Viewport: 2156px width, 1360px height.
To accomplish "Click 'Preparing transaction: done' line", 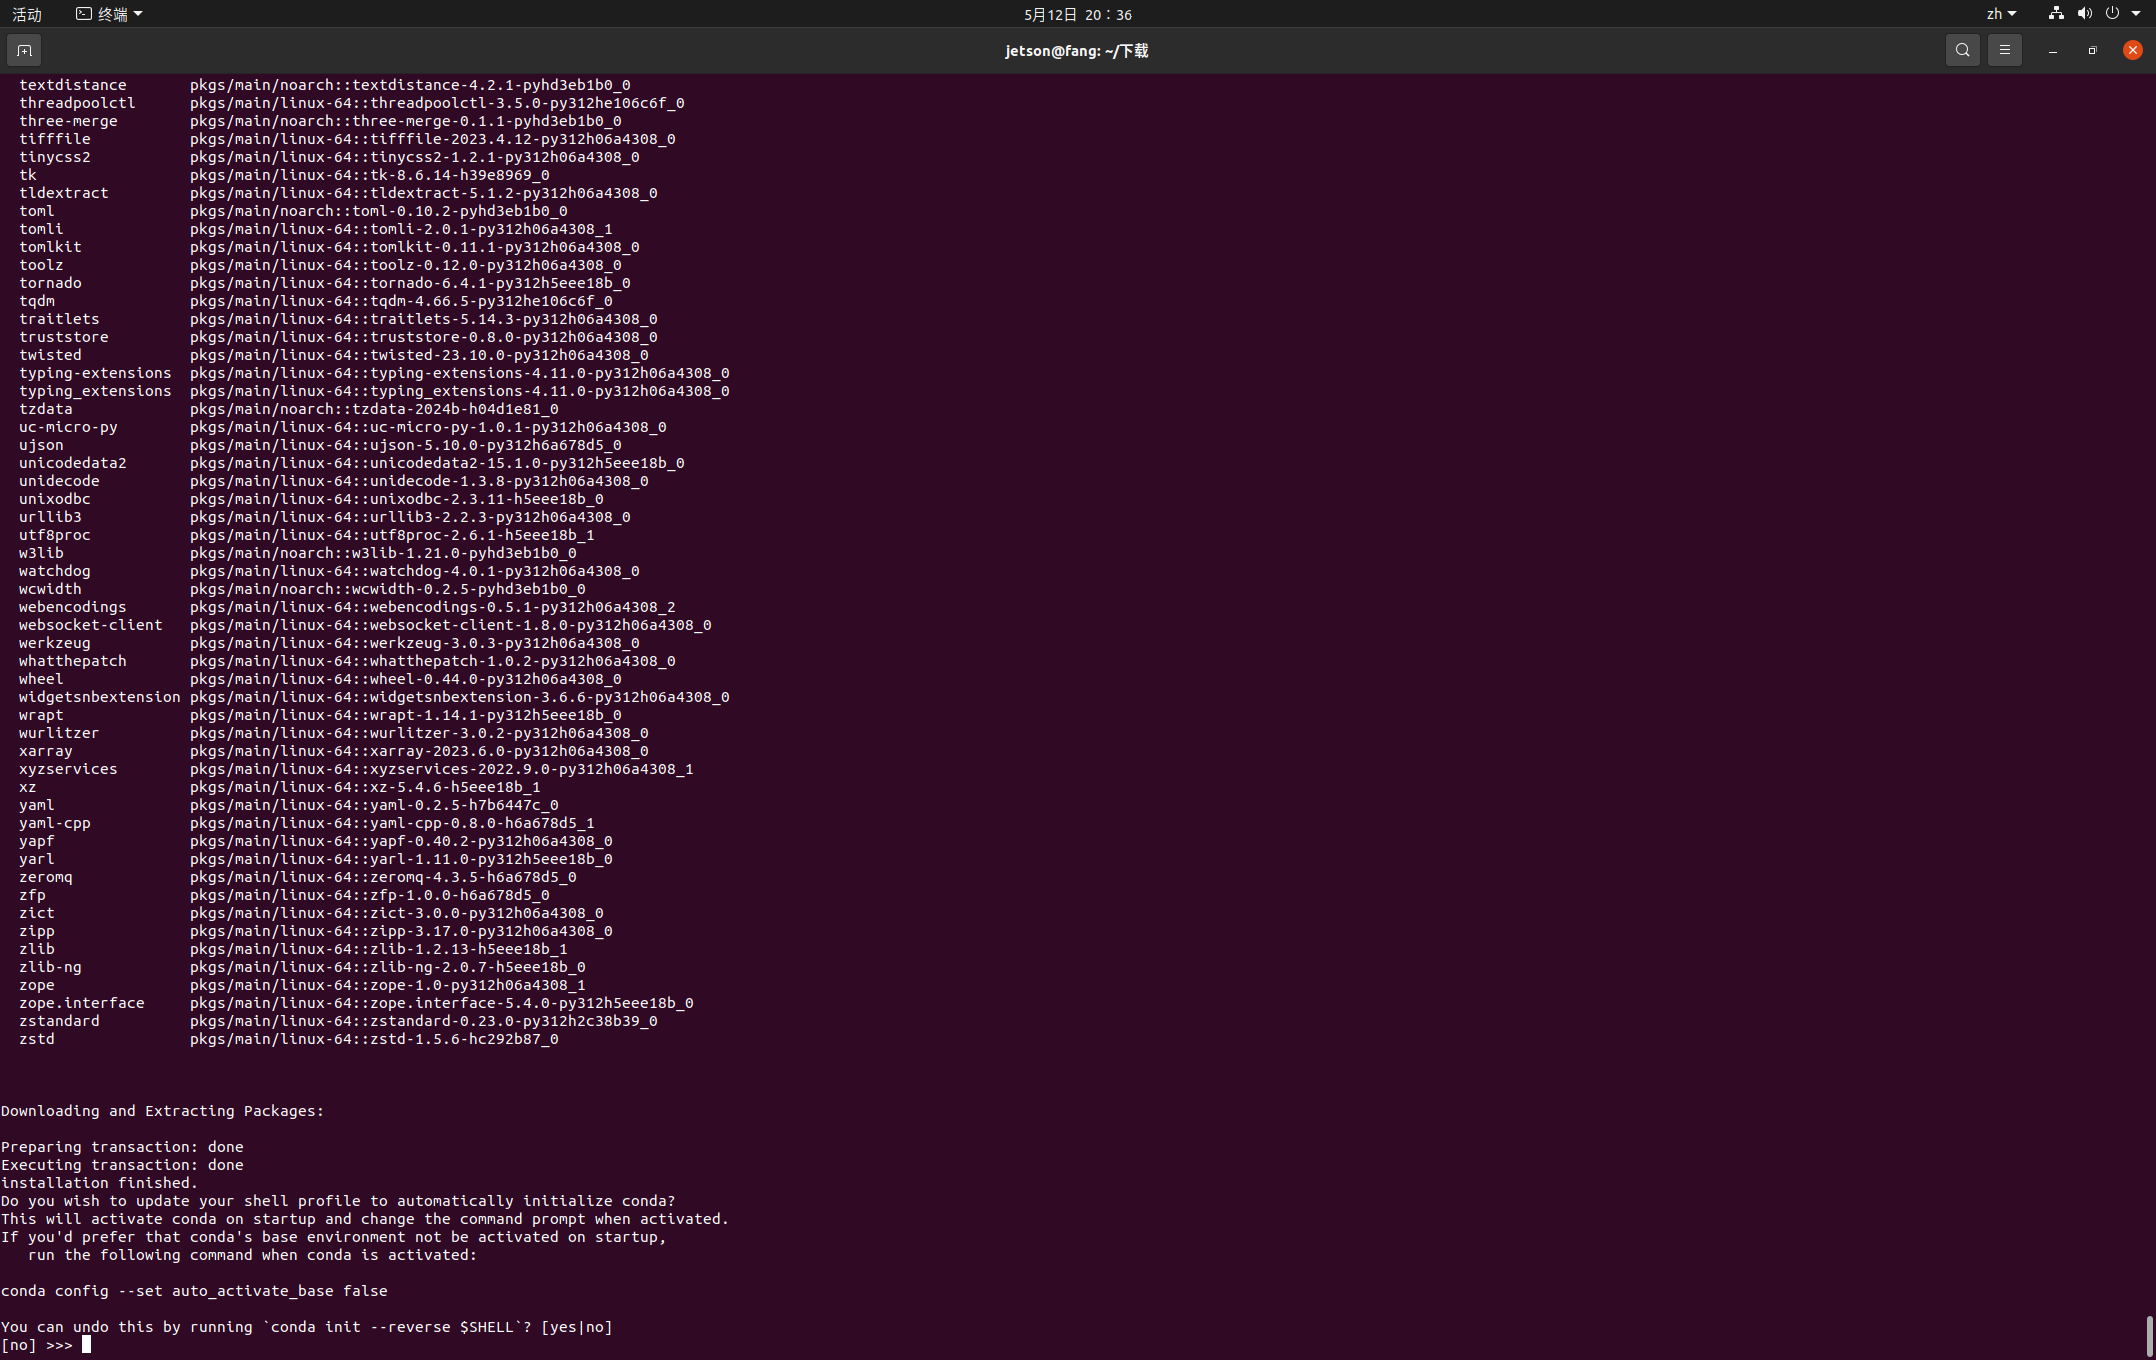I will (x=122, y=1147).
